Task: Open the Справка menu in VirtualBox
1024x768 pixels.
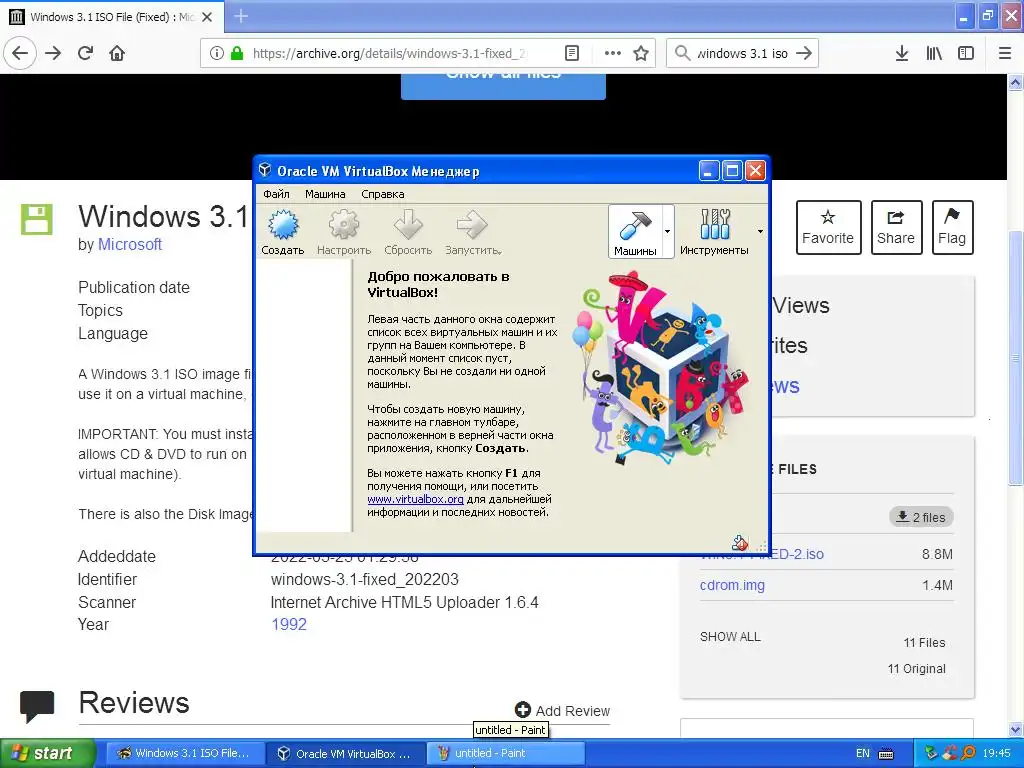Action: click(383, 194)
